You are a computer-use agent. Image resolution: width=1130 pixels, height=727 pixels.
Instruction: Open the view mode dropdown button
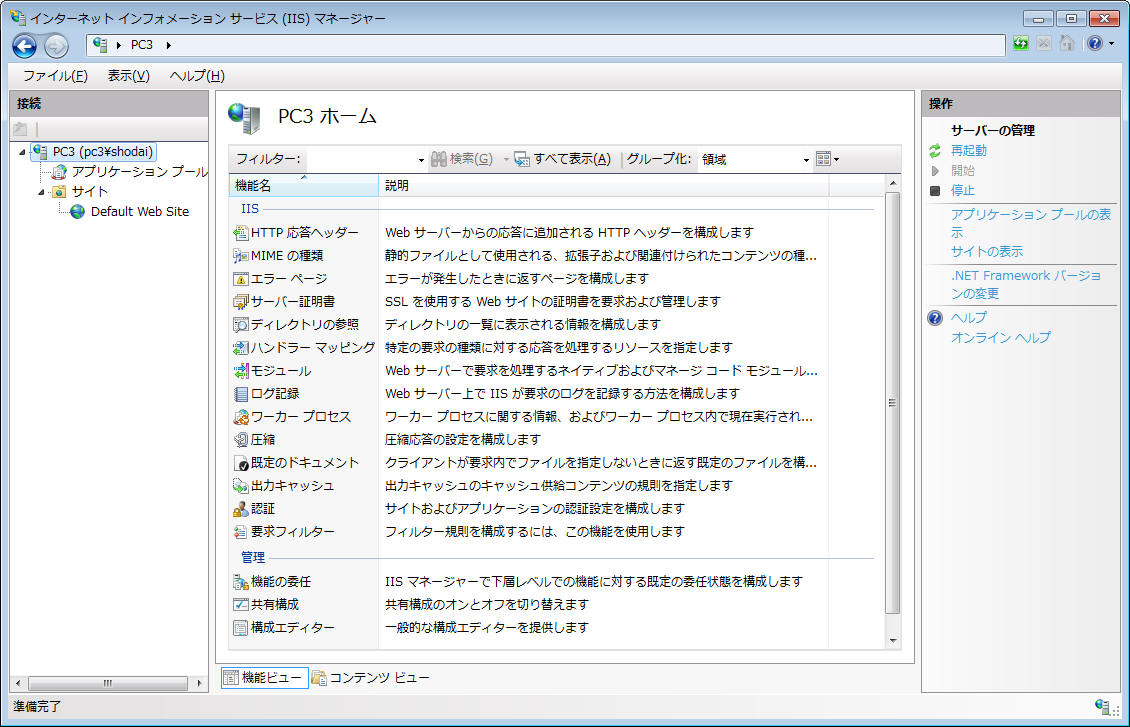827,159
